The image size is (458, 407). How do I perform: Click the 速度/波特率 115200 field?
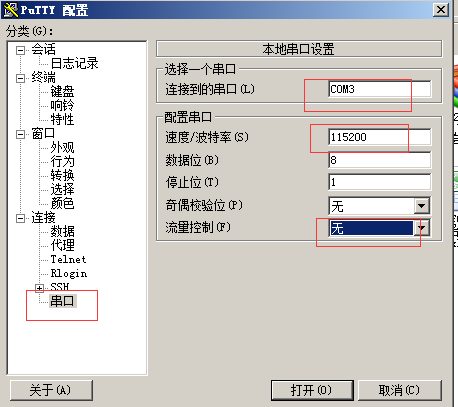tap(380, 137)
